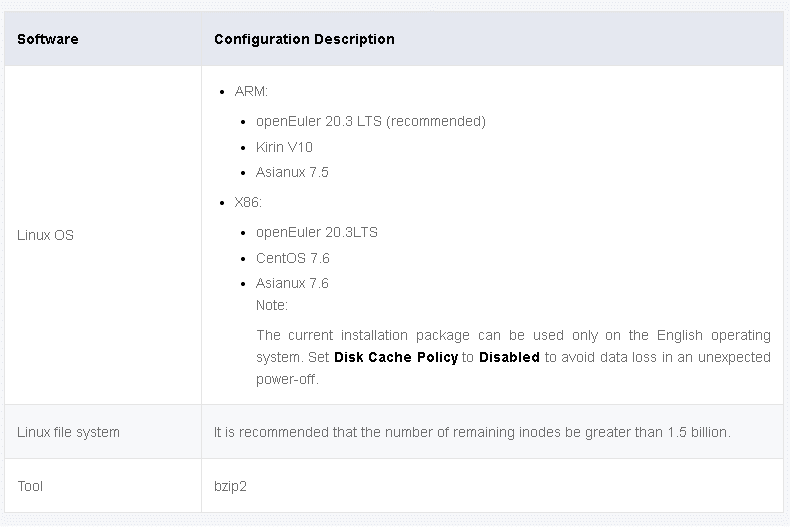Click the Software column header
Viewport: 790px width, 527px height.
47,39
